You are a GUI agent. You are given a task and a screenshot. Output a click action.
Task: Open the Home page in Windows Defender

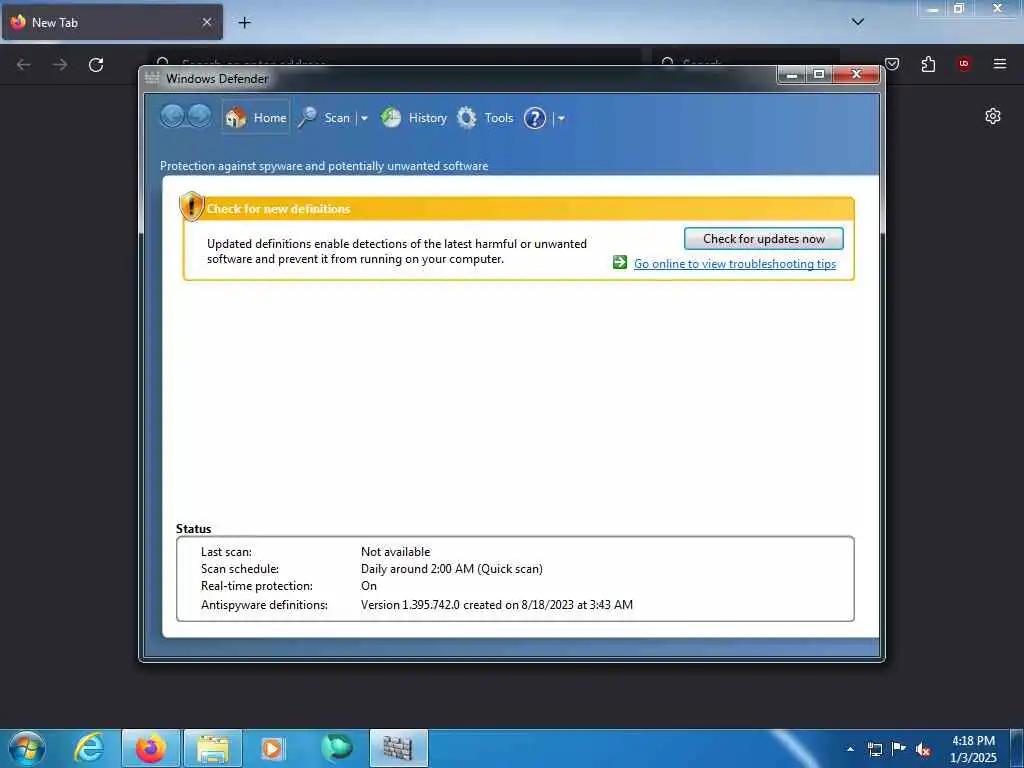tap(255, 118)
